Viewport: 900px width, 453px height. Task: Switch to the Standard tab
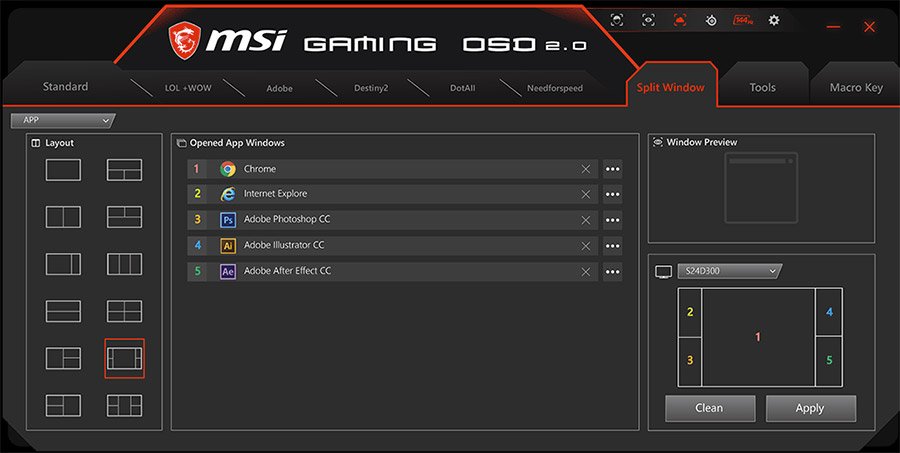pyautogui.click(x=65, y=87)
